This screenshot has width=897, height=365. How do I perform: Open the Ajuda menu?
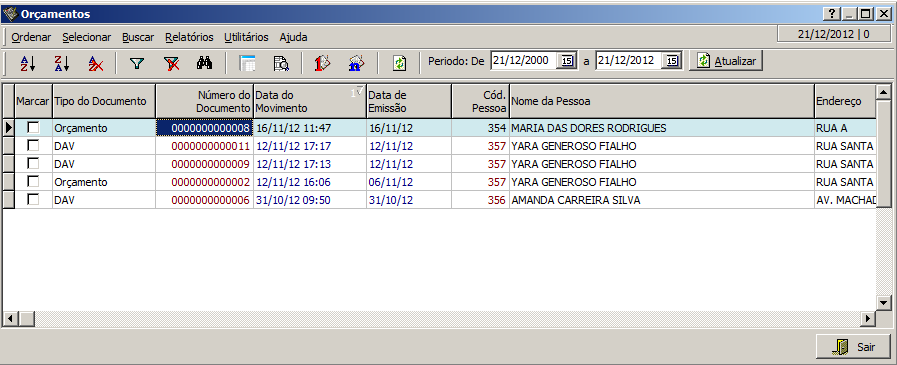293,37
